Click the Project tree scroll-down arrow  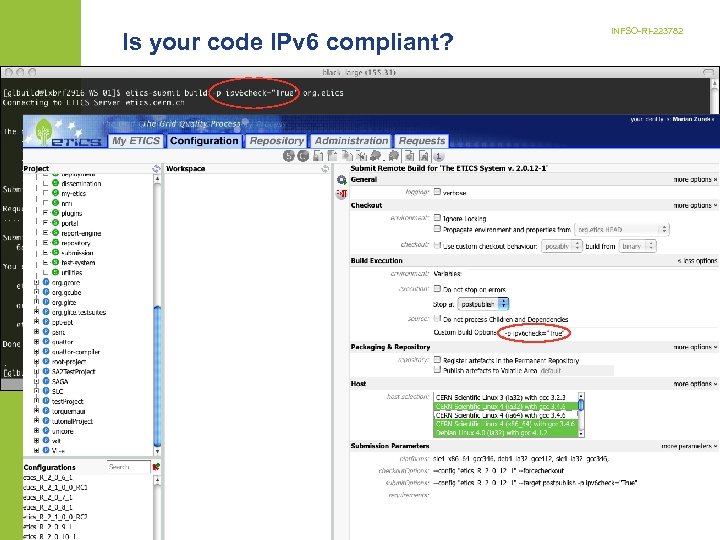(157, 451)
